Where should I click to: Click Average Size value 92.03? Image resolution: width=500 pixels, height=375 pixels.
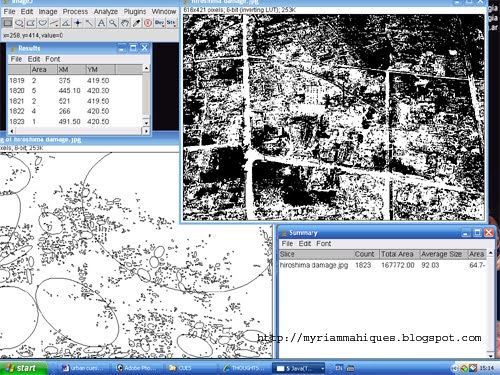coord(430,265)
